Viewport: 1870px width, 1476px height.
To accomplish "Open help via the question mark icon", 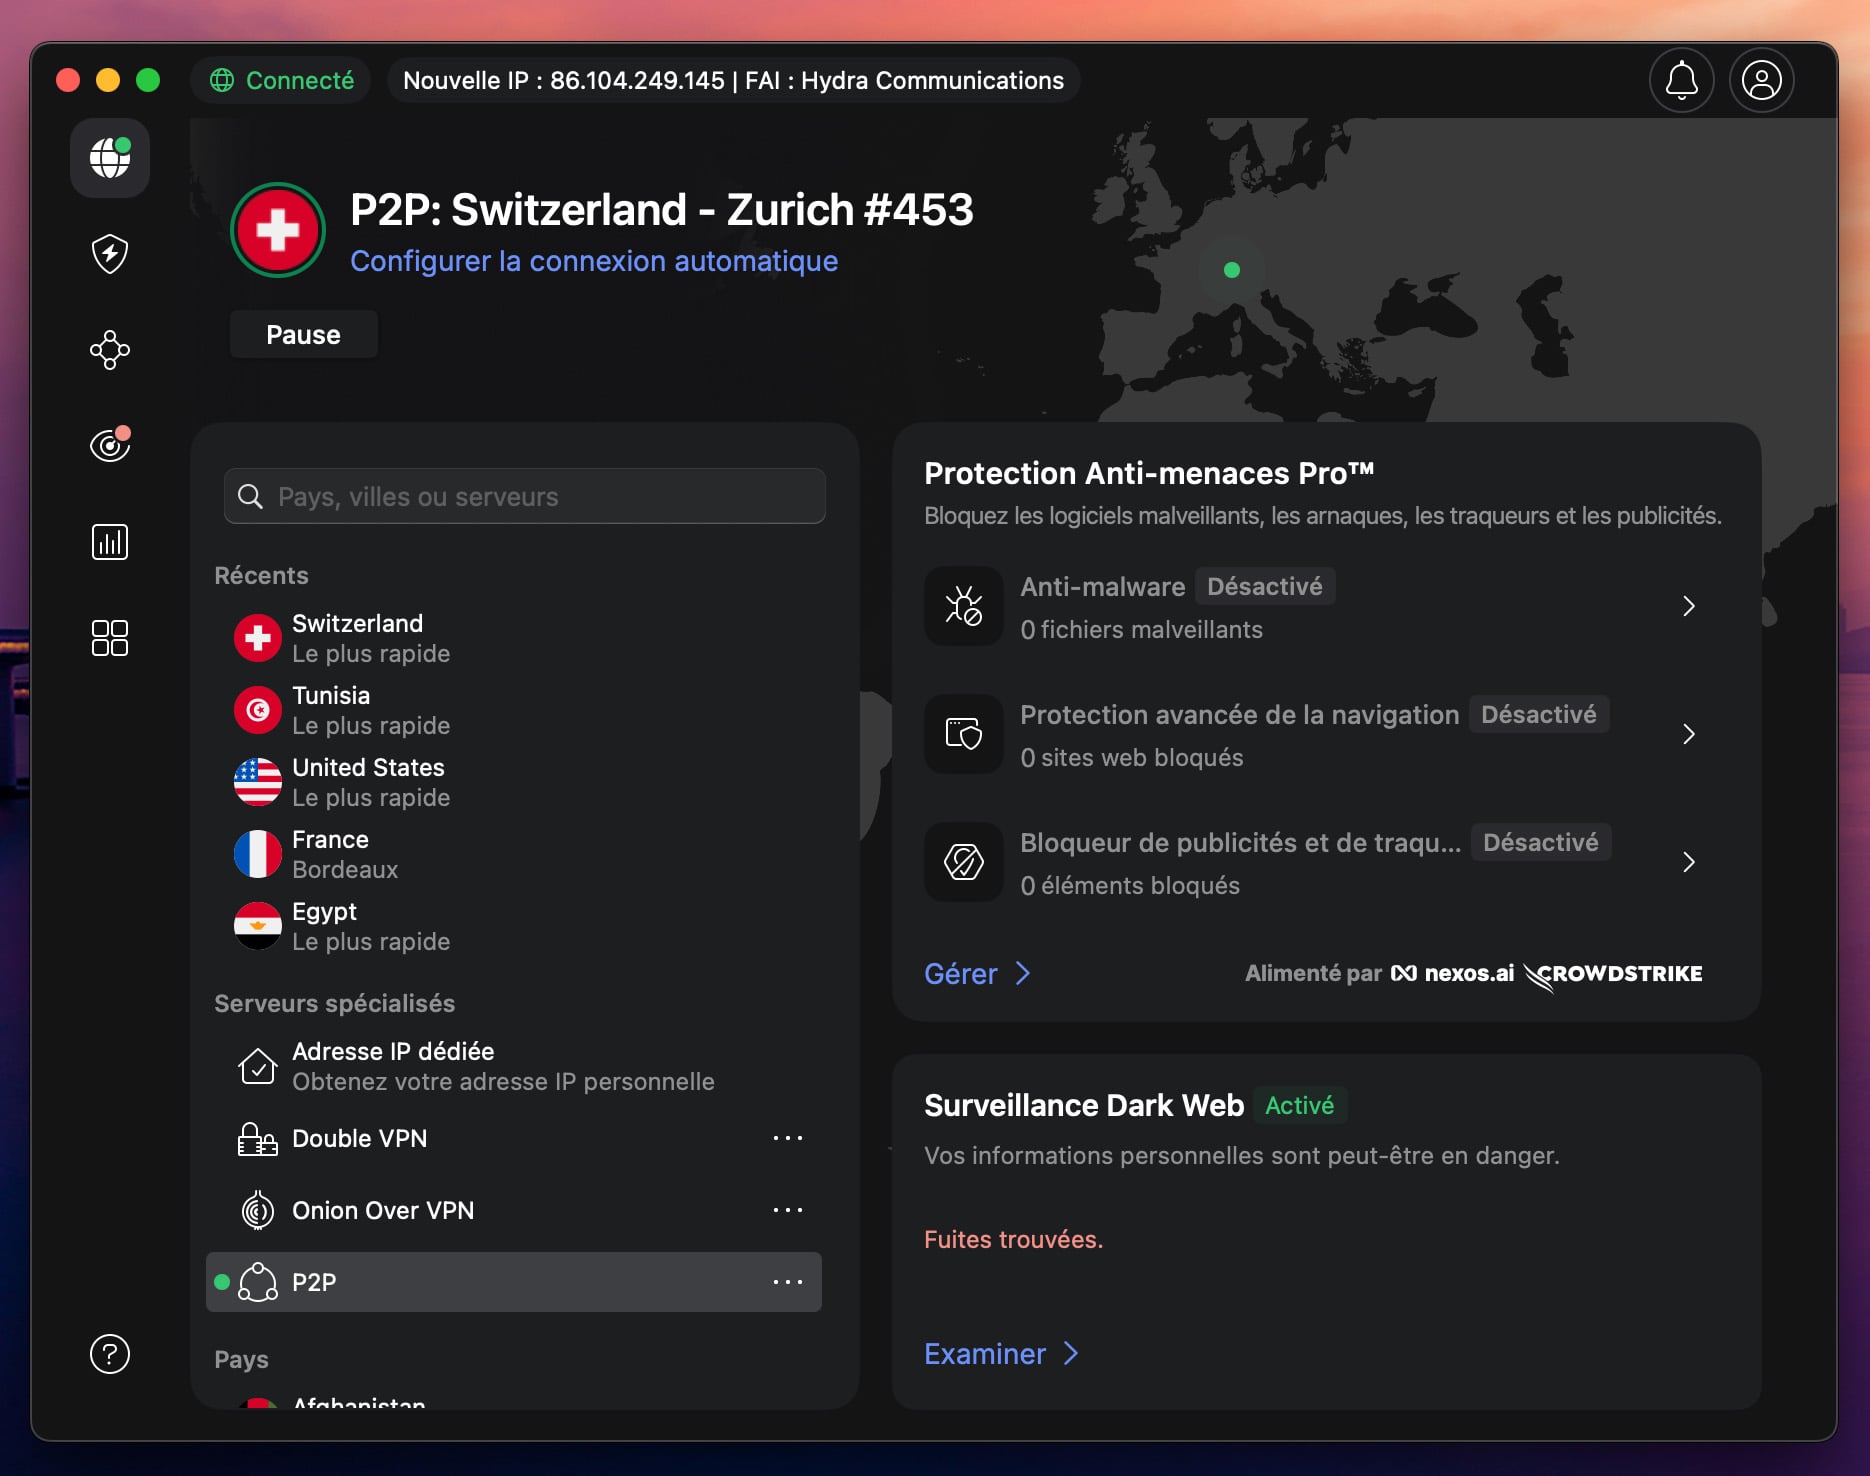I will click(x=110, y=1355).
